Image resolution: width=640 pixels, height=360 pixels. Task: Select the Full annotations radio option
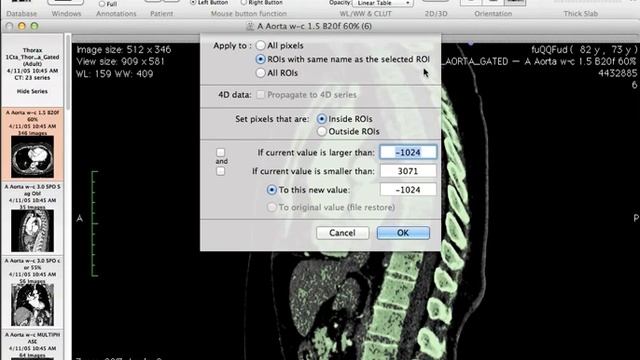[x=102, y=4]
